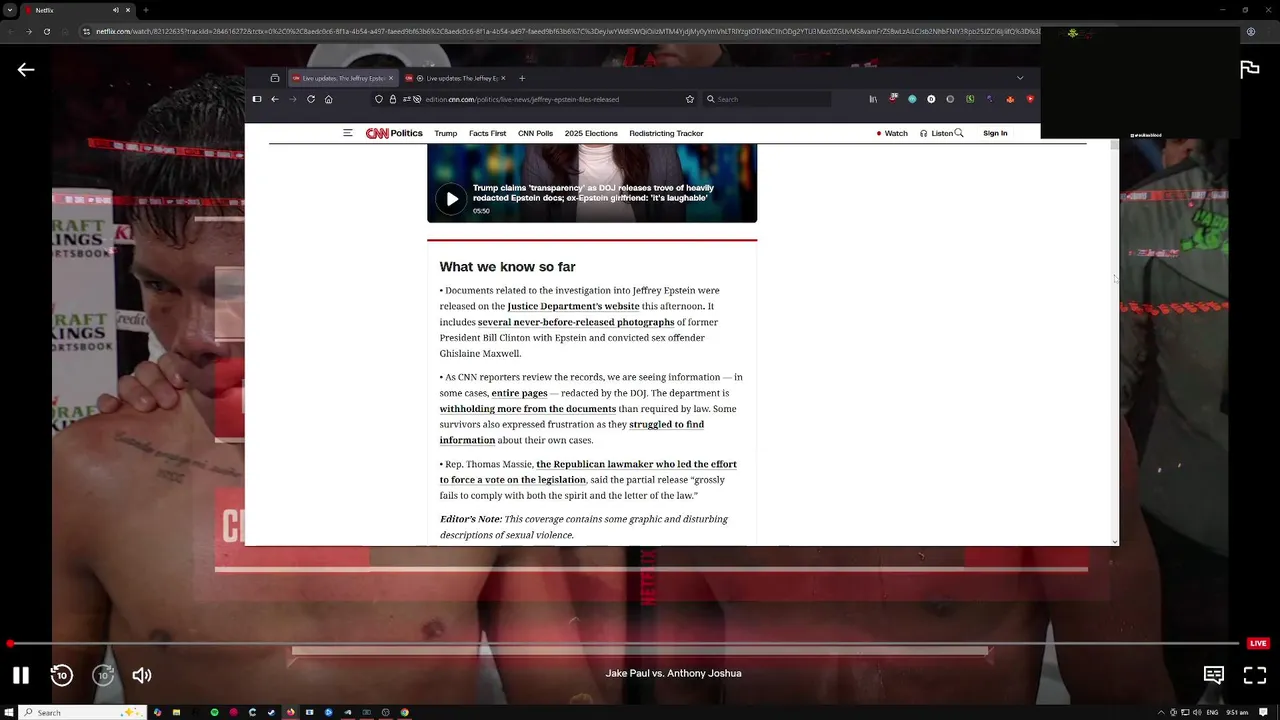Viewport: 1280px width, 720px height.
Task: Click Watch on CNN header
Action: coord(893,133)
